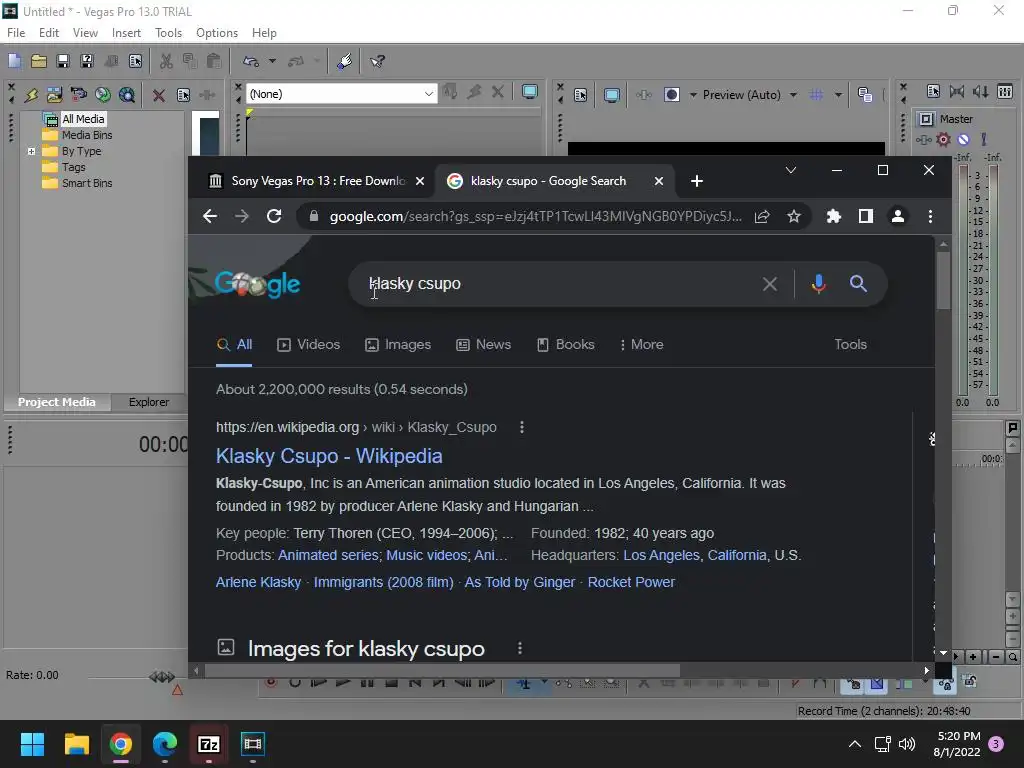This screenshot has width=1024, height=768.
Task: Select All Media in tree
Action: pyautogui.click(x=83, y=119)
